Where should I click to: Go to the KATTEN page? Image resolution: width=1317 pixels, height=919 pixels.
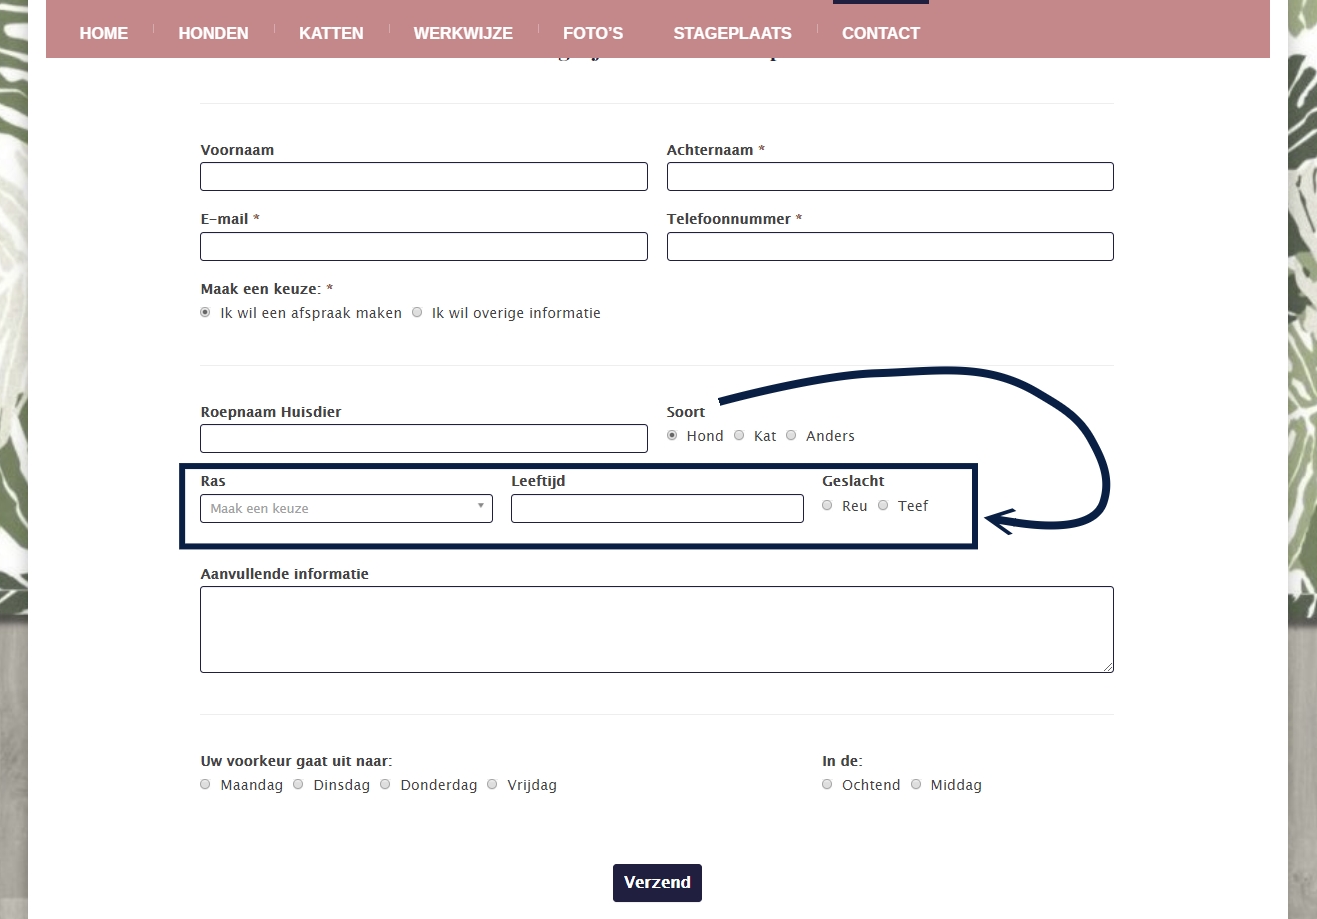point(331,33)
